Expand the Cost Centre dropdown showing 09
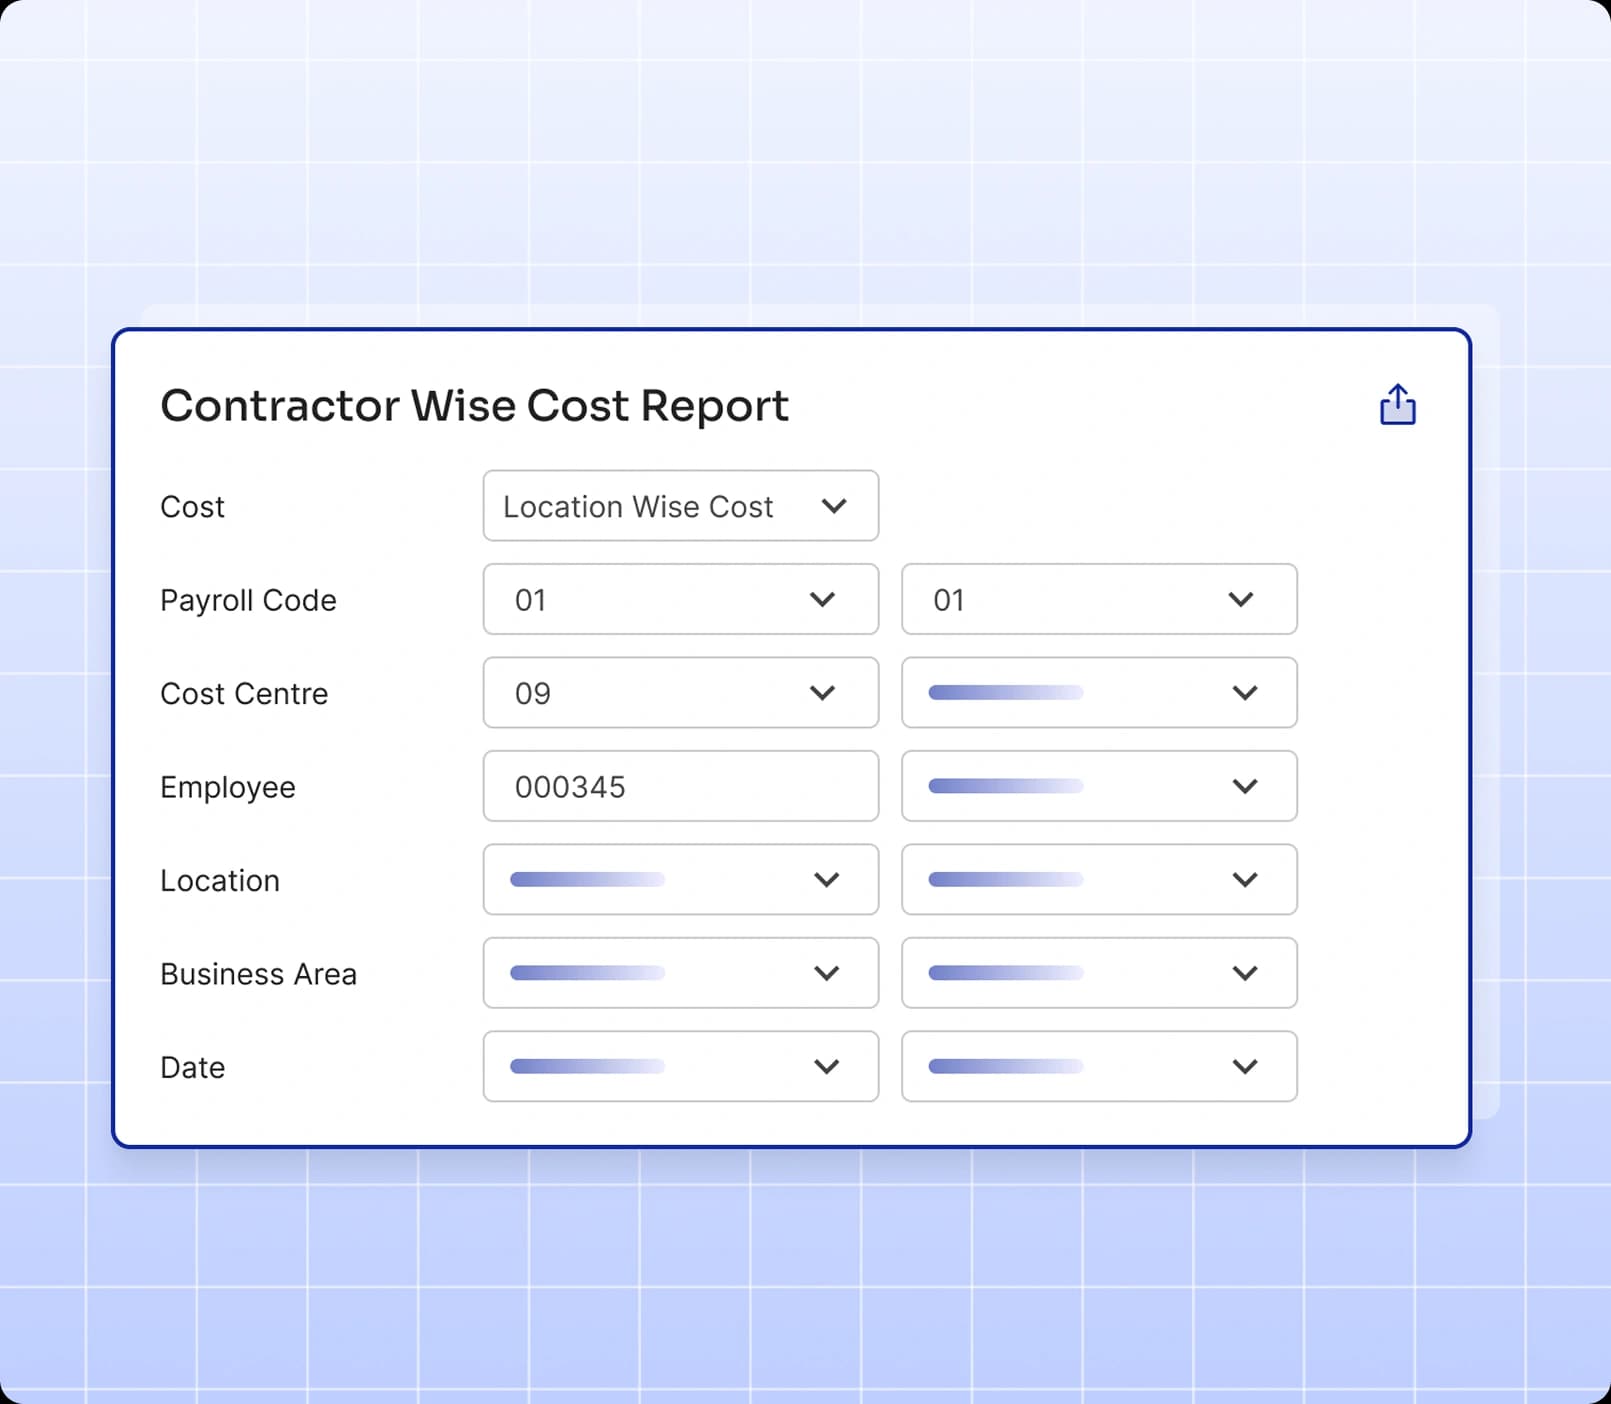This screenshot has height=1404, width=1611. pos(680,693)
